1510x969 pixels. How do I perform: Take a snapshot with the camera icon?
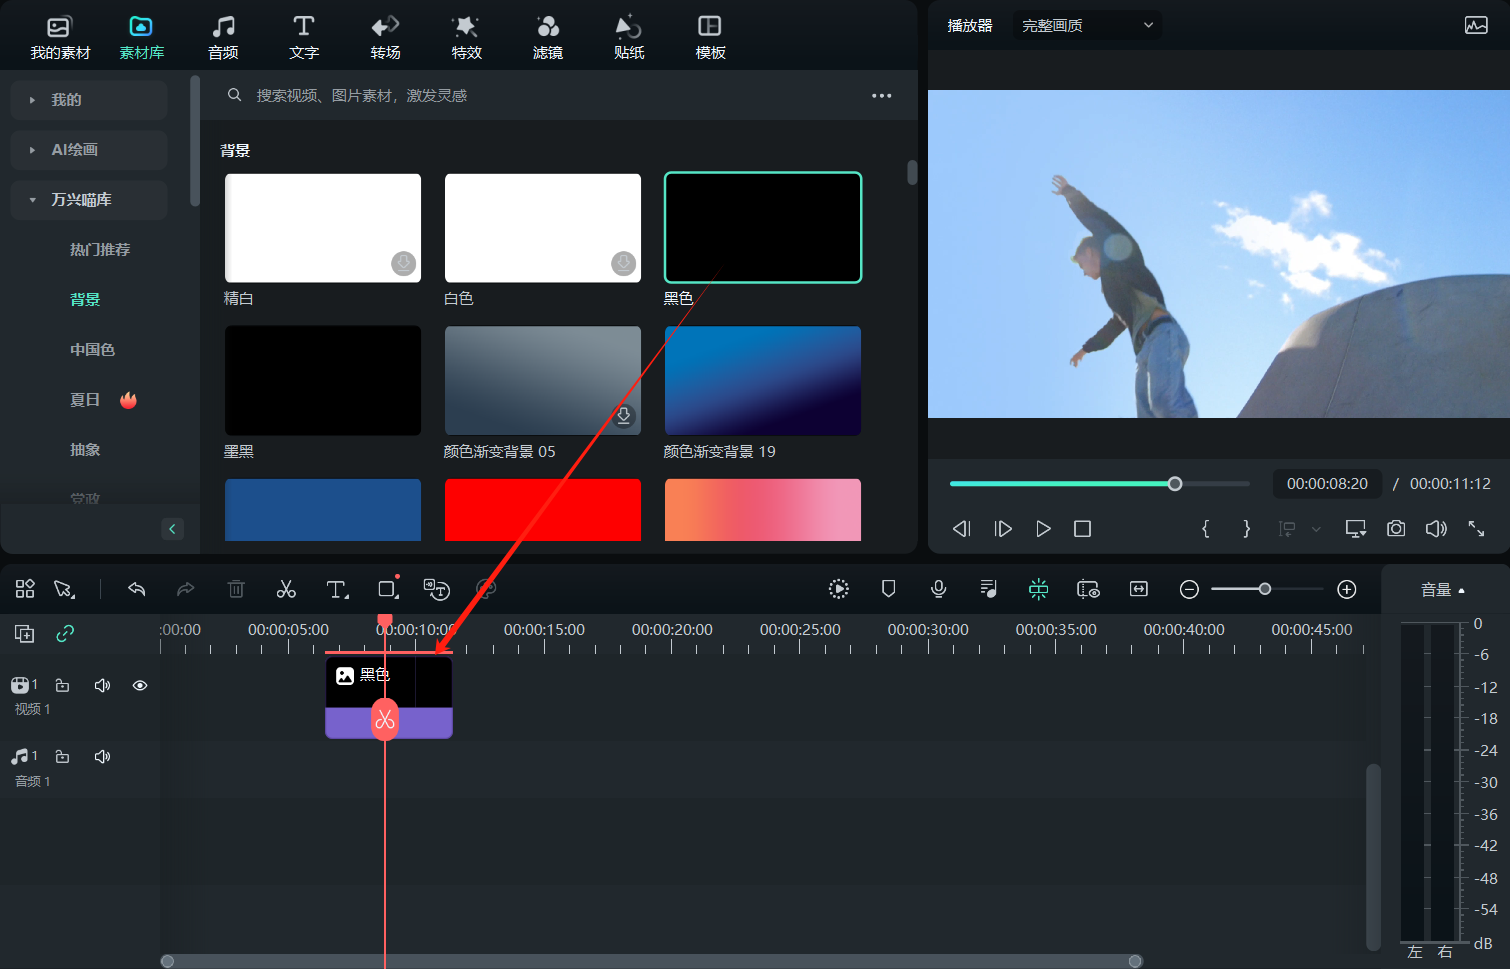tap(1395, 528)
